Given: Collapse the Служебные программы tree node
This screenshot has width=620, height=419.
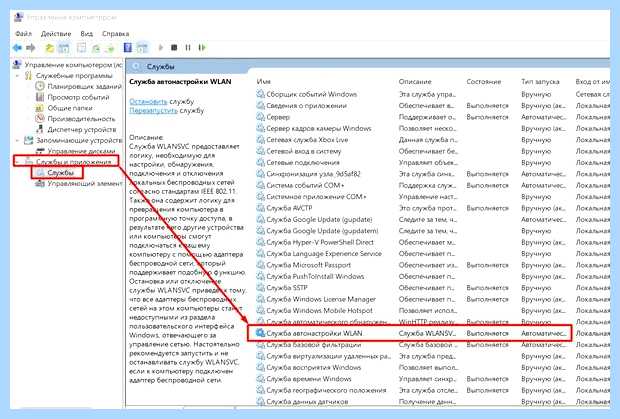Looking at the screenshot, I should [x=17, y=75].
